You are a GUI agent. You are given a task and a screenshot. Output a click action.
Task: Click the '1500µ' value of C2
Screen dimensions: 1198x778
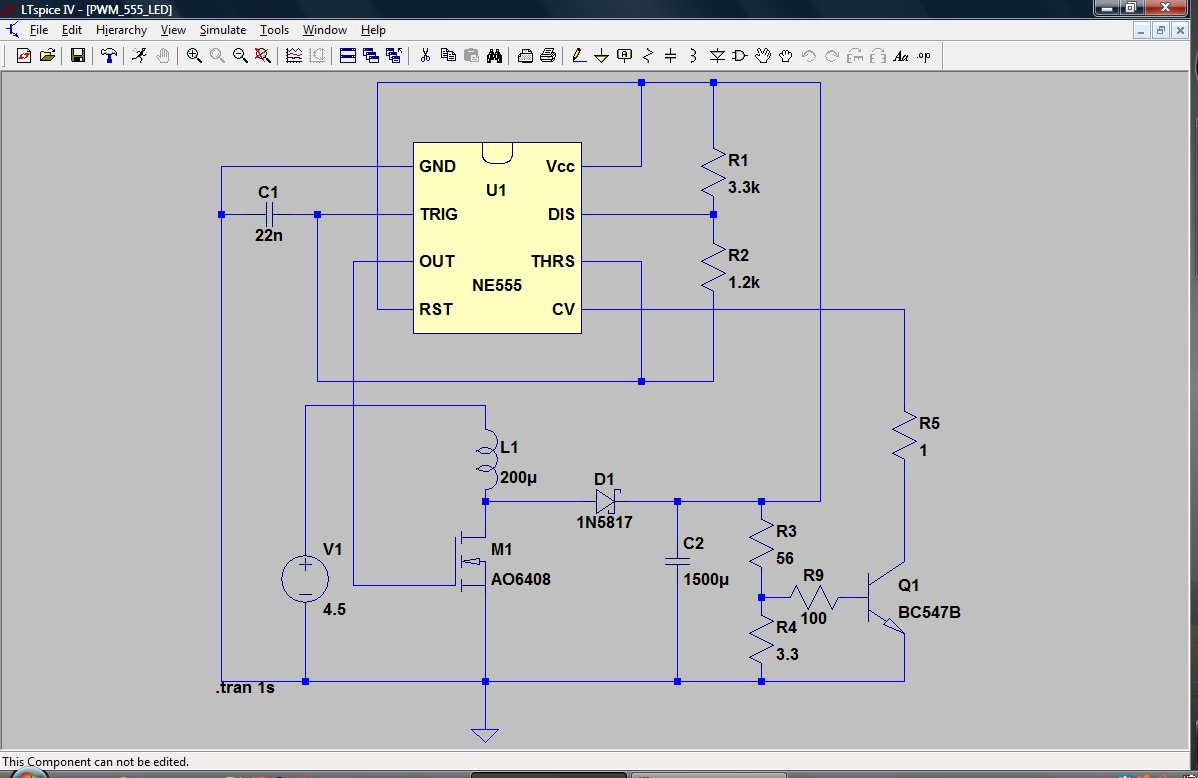tap(706, 579)
